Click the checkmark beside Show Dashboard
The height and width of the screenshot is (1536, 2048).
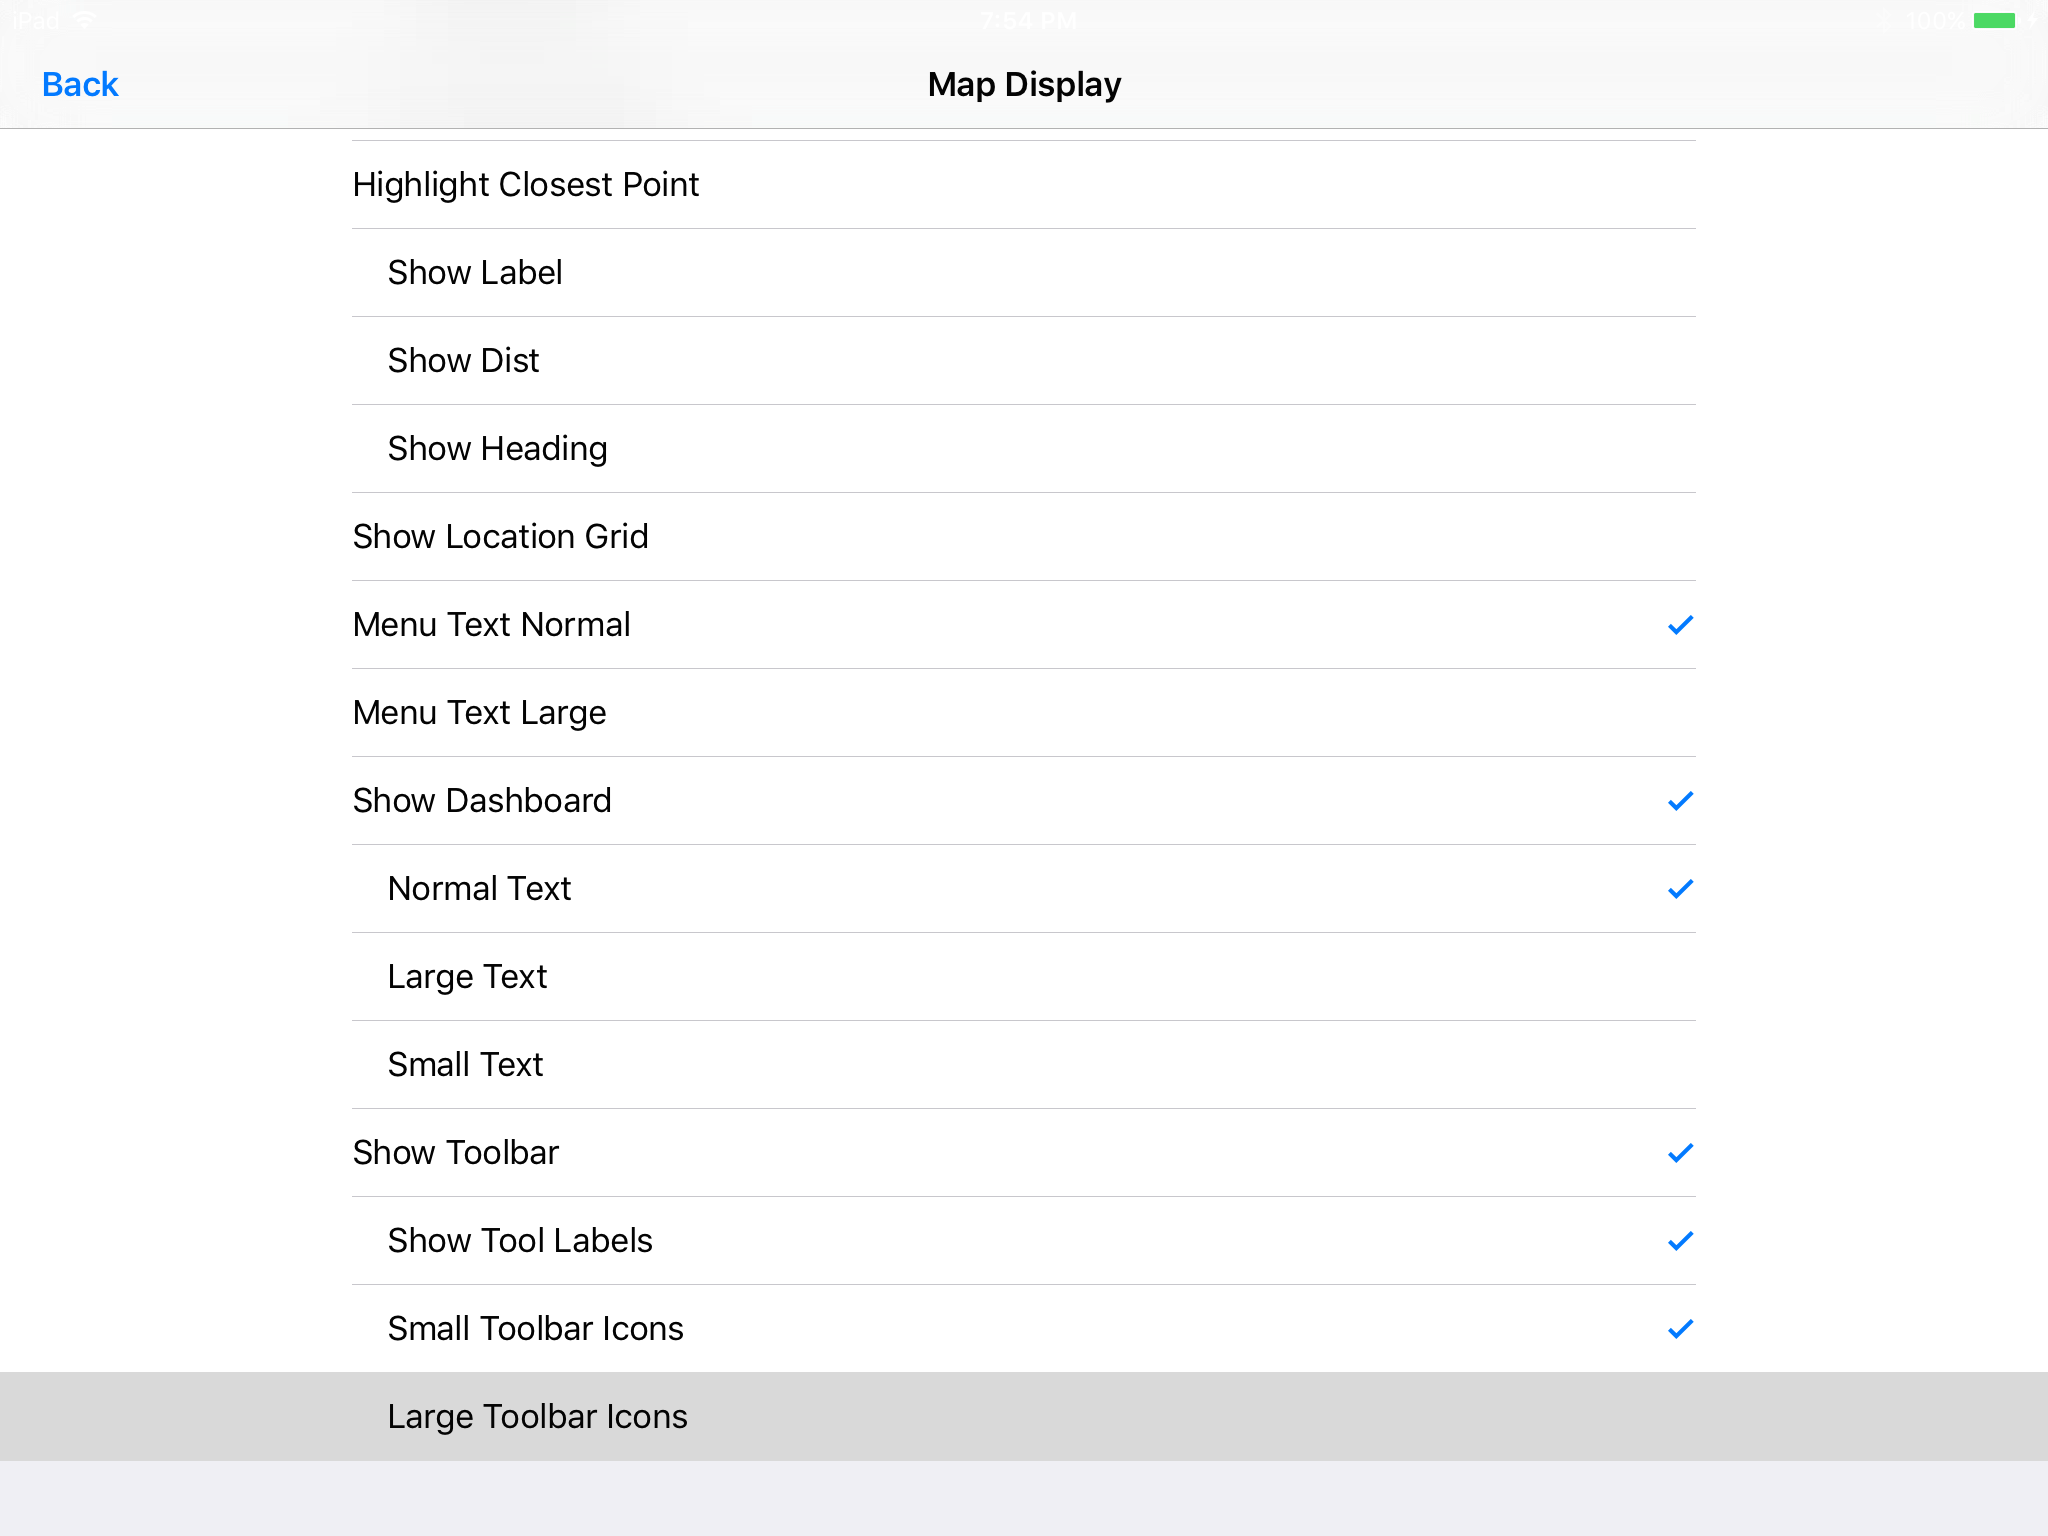pos(1680,801)
